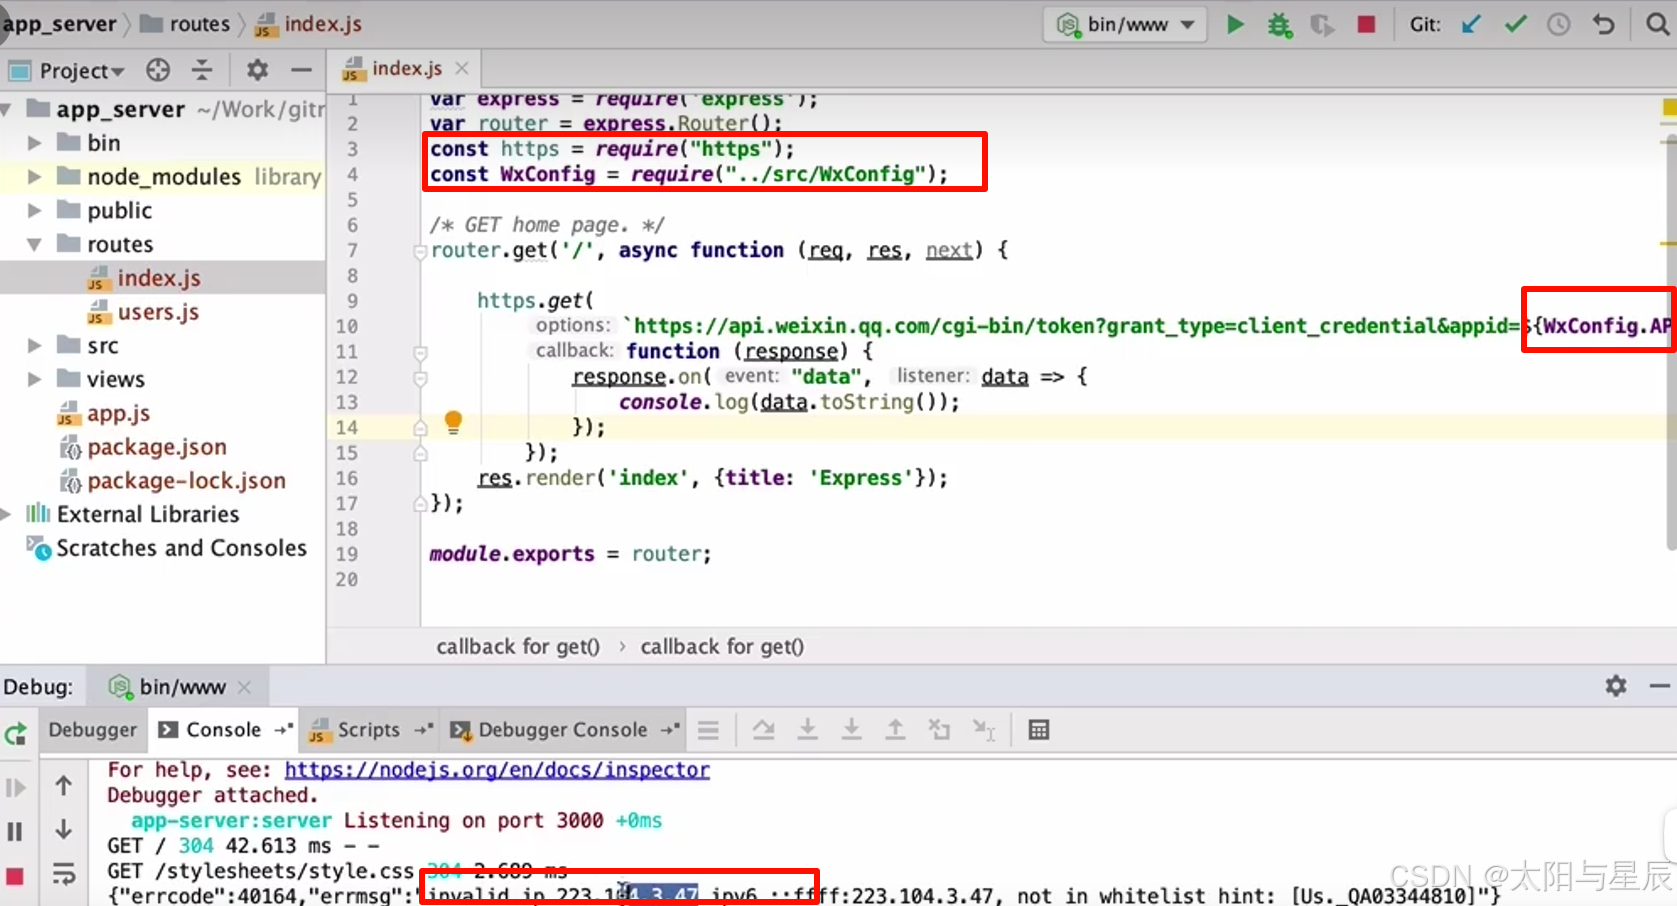Rerun bin/www in Debug panel
Screen dimensions: 1677x906
(x=15, y=736)
